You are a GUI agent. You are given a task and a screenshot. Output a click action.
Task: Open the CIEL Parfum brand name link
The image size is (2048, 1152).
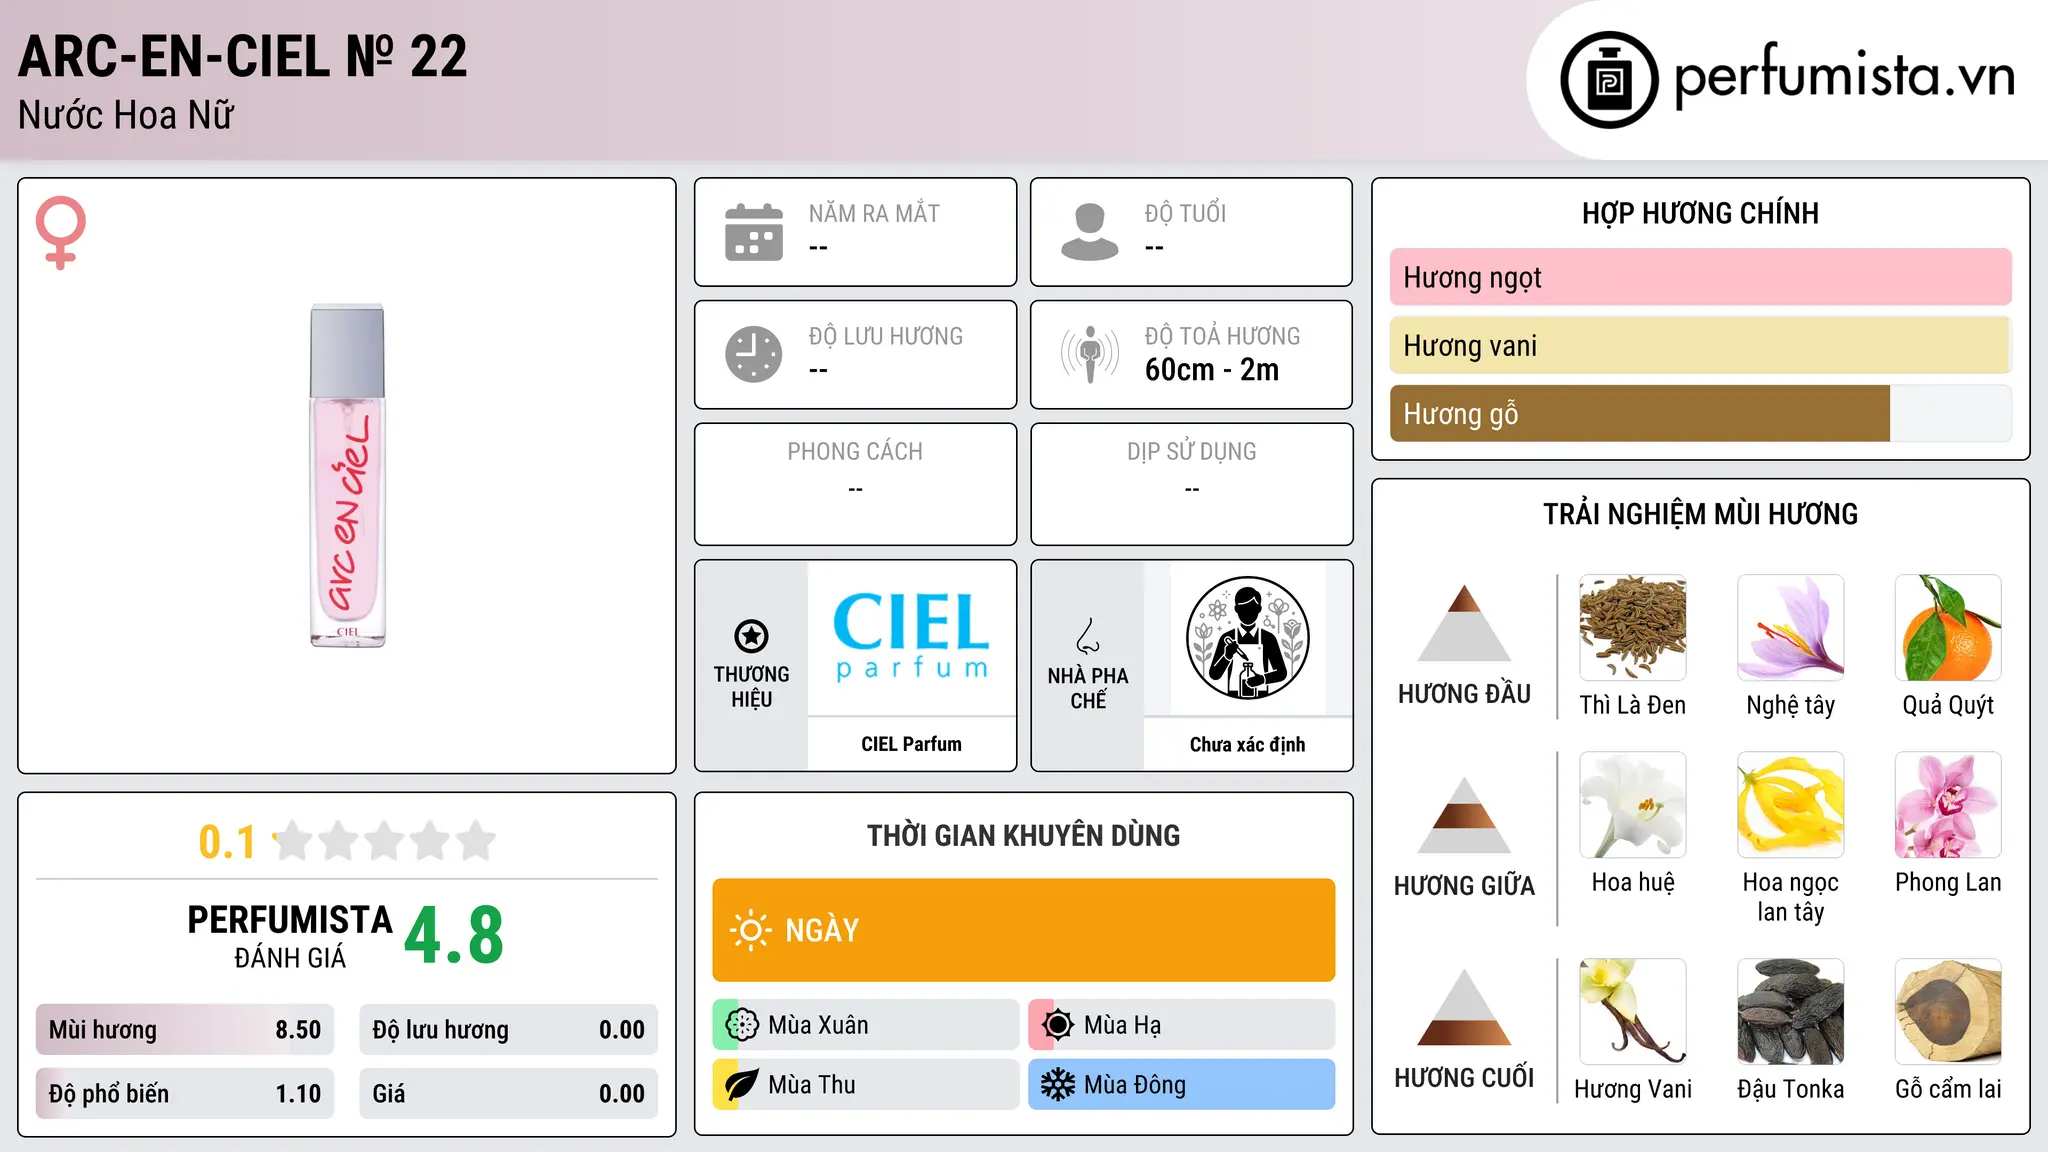tap(911, 744)
